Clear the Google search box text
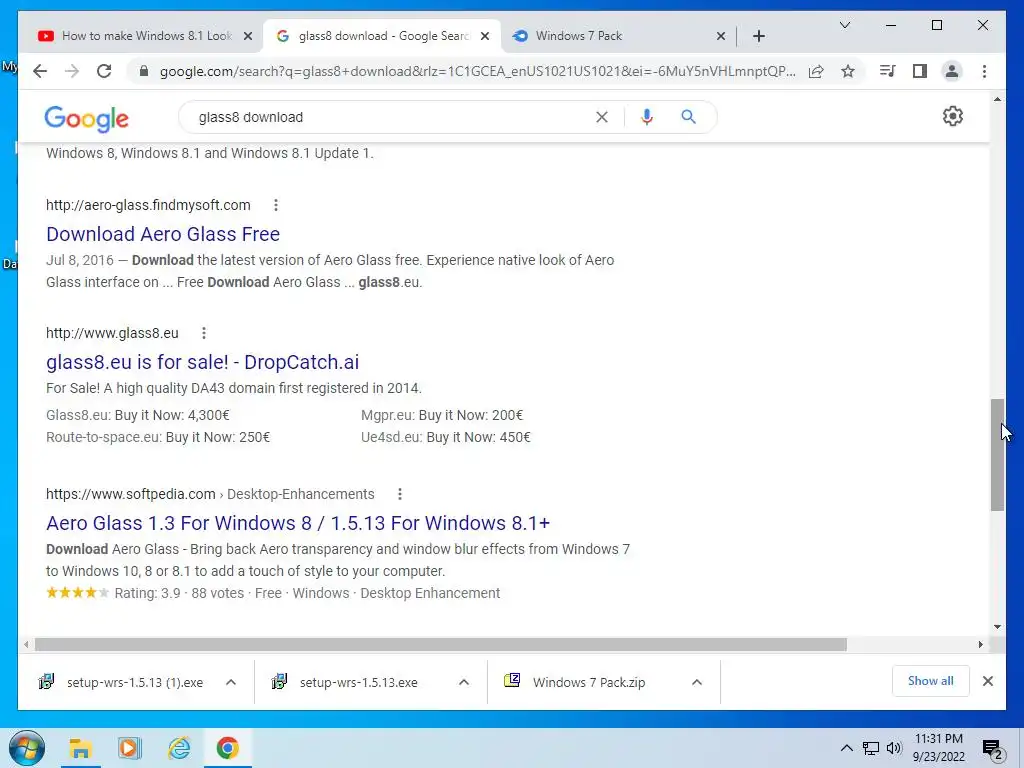This screenshot has height=768, width=1024. pos(601,117)
